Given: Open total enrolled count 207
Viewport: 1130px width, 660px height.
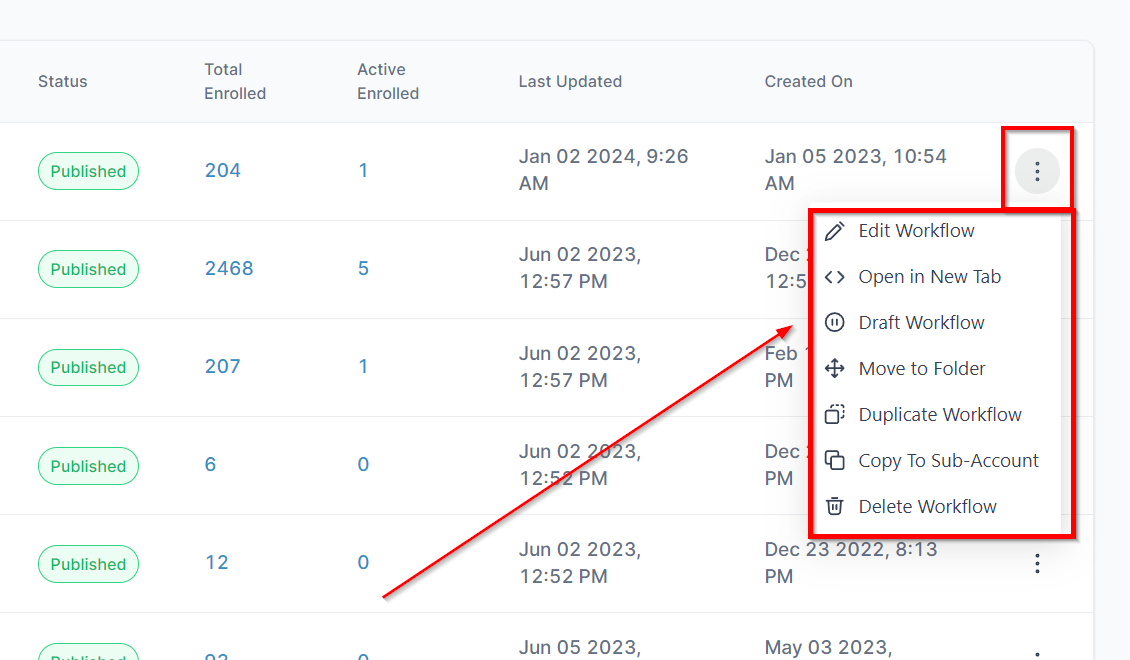Looking at the screenshot, I should [x=223, y=367].
